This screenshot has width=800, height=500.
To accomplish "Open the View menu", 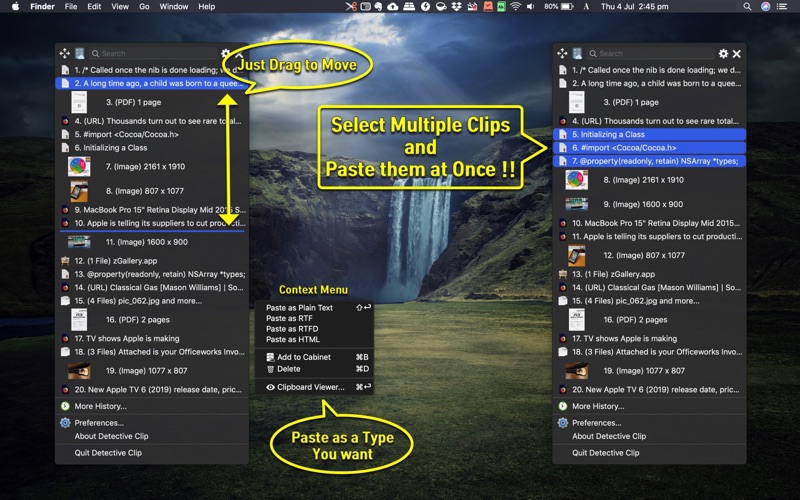I will tap(120, 7).
